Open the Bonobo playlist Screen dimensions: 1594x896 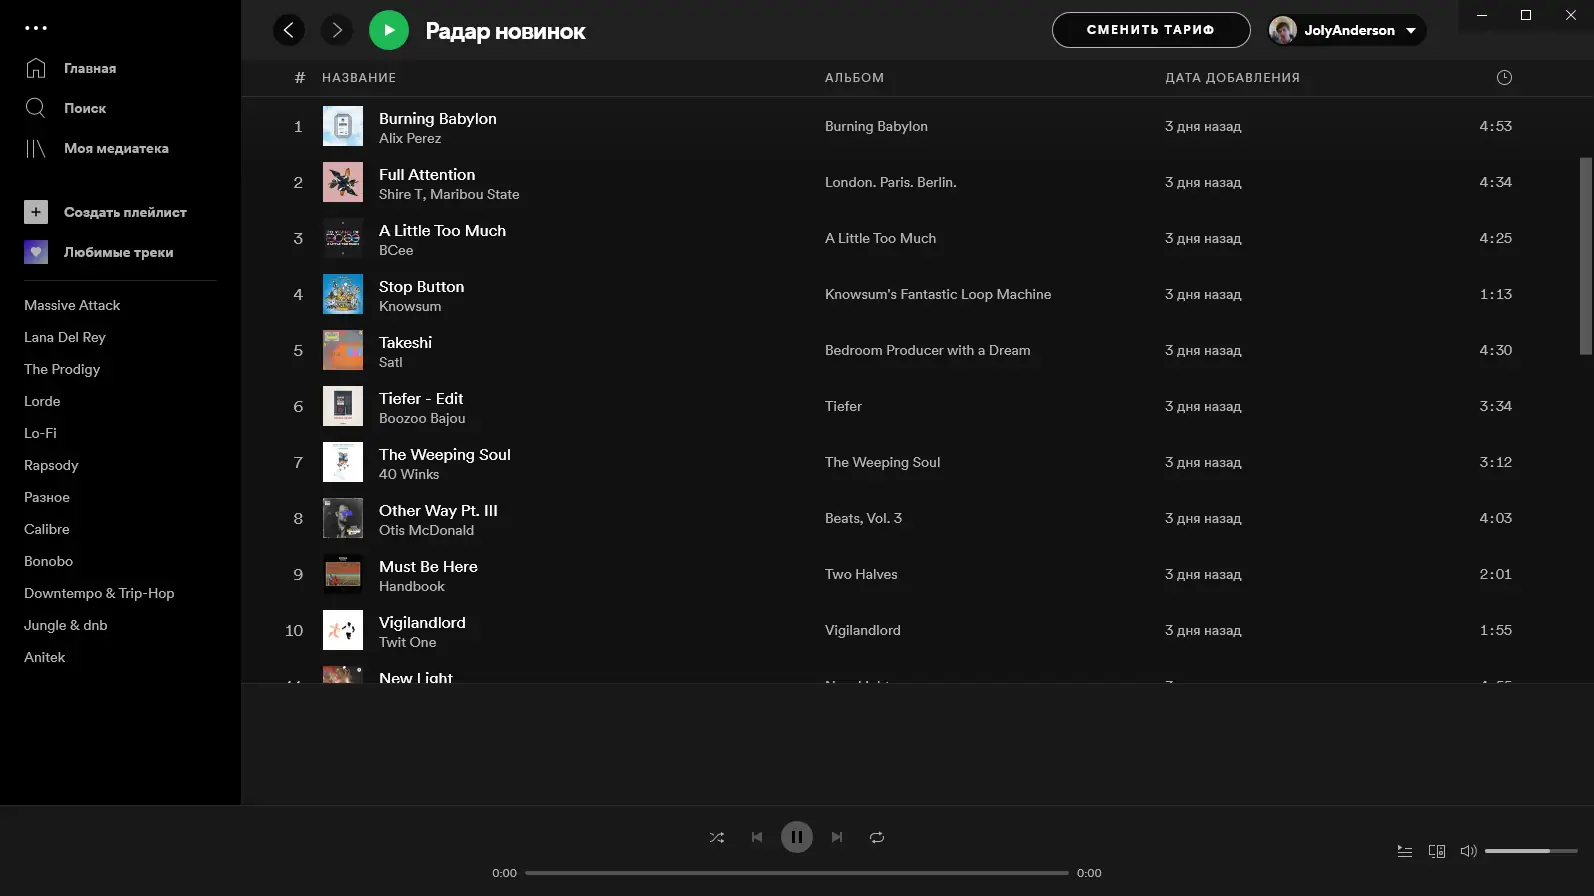[x=49, y=561]
